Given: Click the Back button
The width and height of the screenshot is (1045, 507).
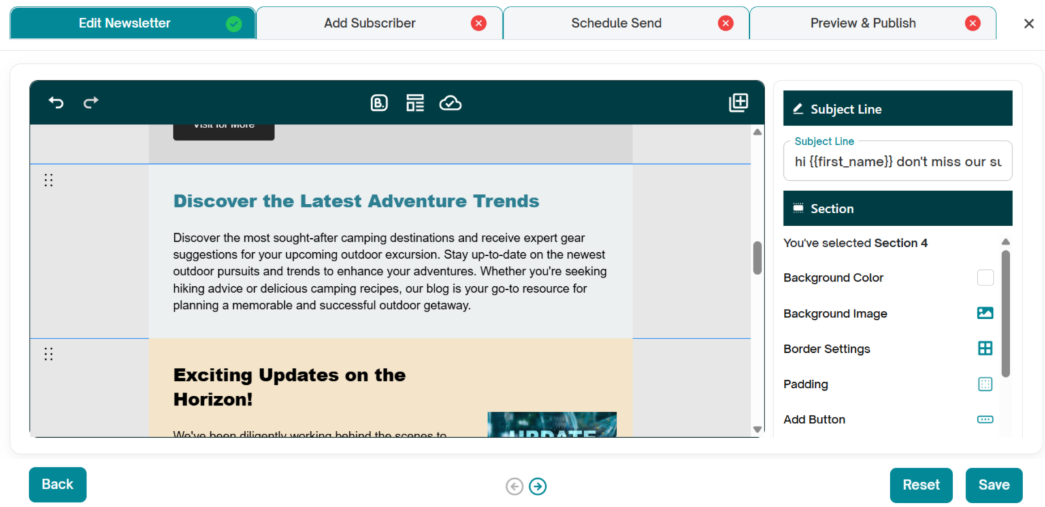Looking at the screenshot, I should (57, 484).
